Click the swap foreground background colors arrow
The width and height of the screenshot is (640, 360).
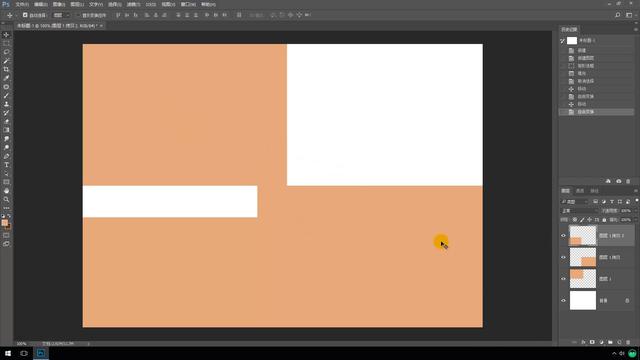[x=9, y=216]
